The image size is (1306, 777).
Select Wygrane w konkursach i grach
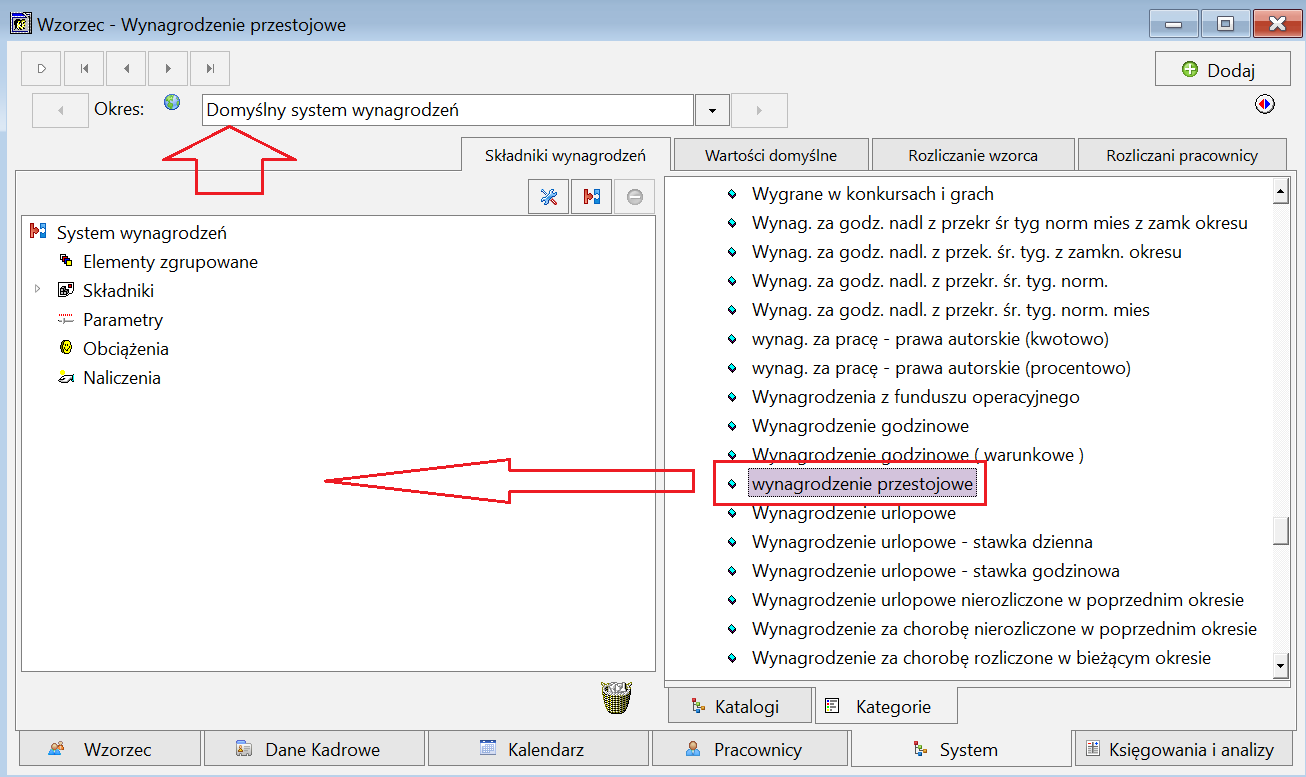pos(872,194)
